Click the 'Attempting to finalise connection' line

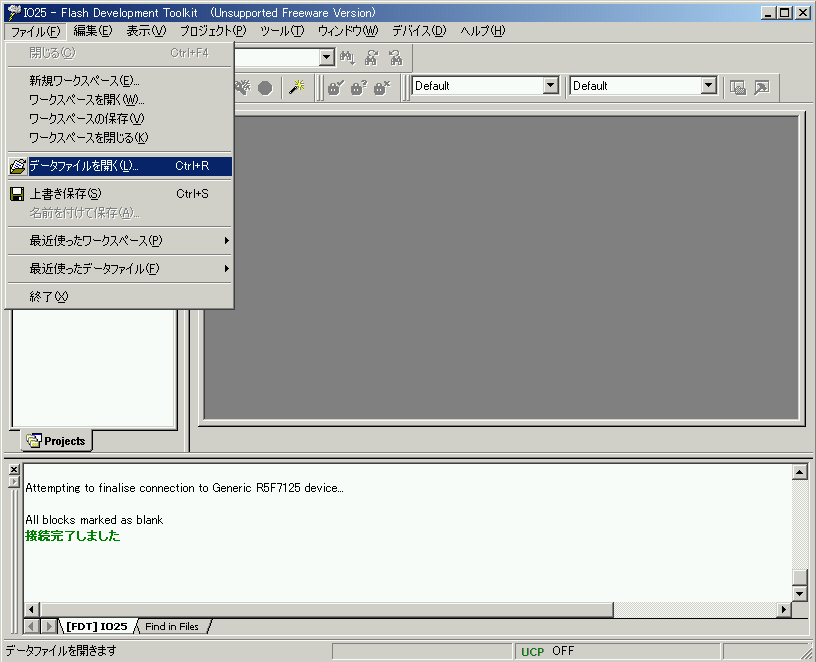tap(184, 488)
